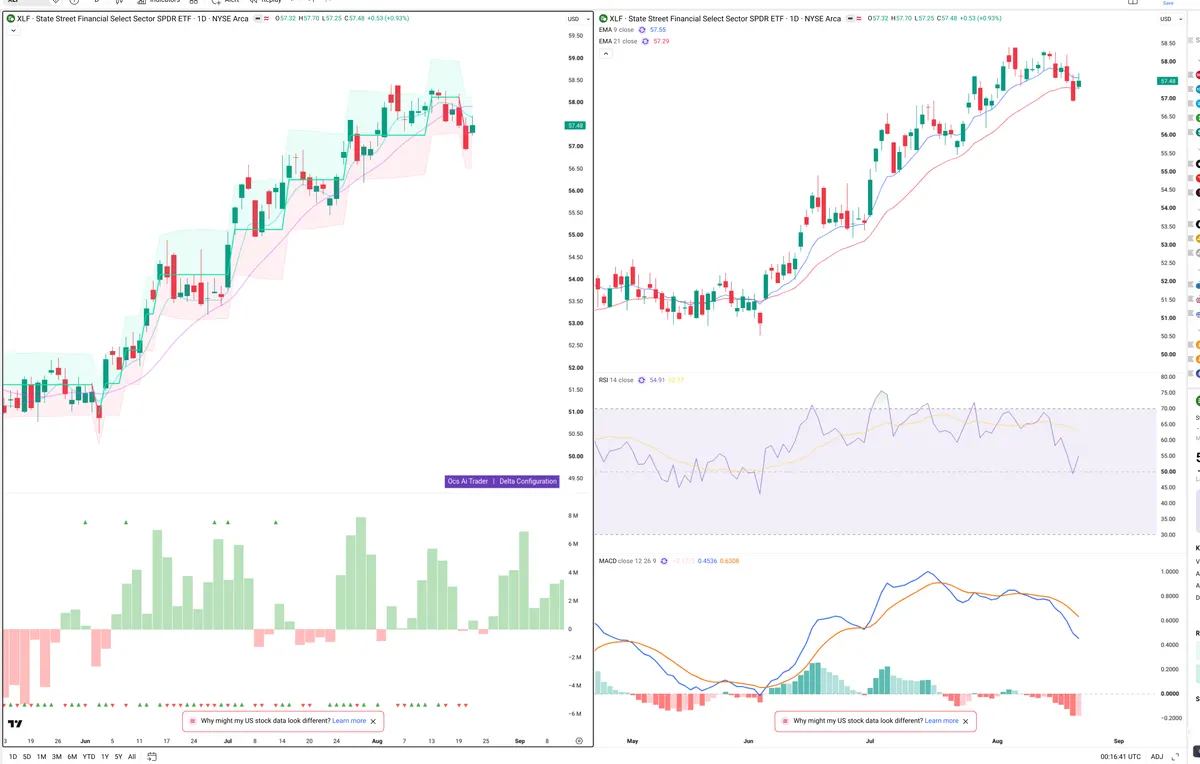Collapse the indicator legend on right chart

(604, 53)
